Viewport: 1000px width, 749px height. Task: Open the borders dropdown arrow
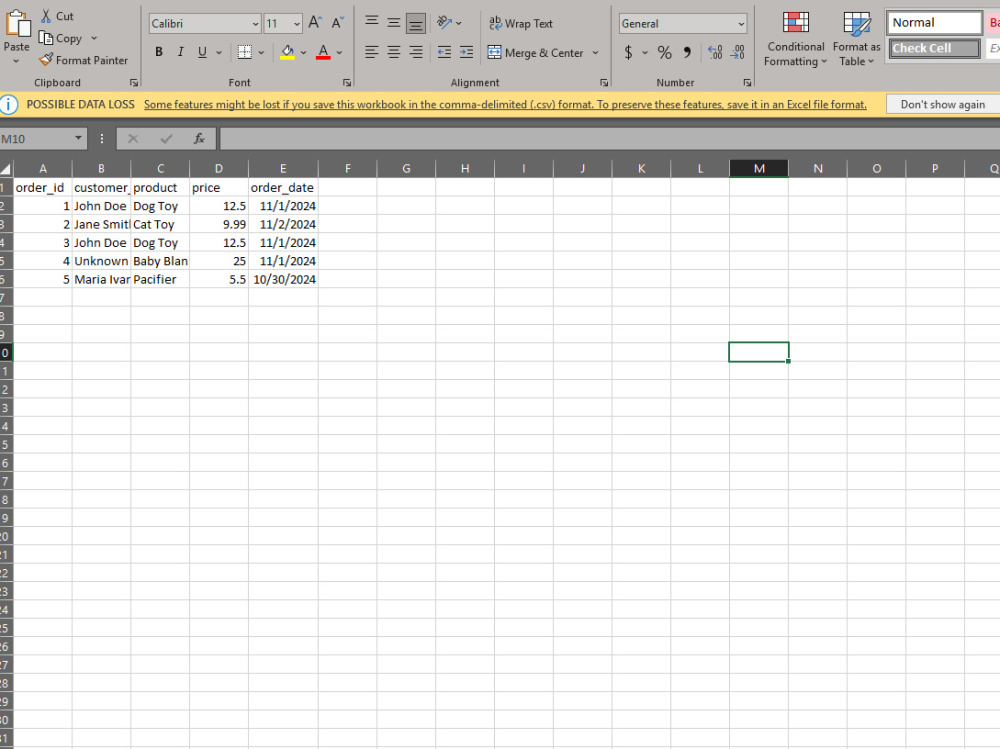tap(261, 52)
